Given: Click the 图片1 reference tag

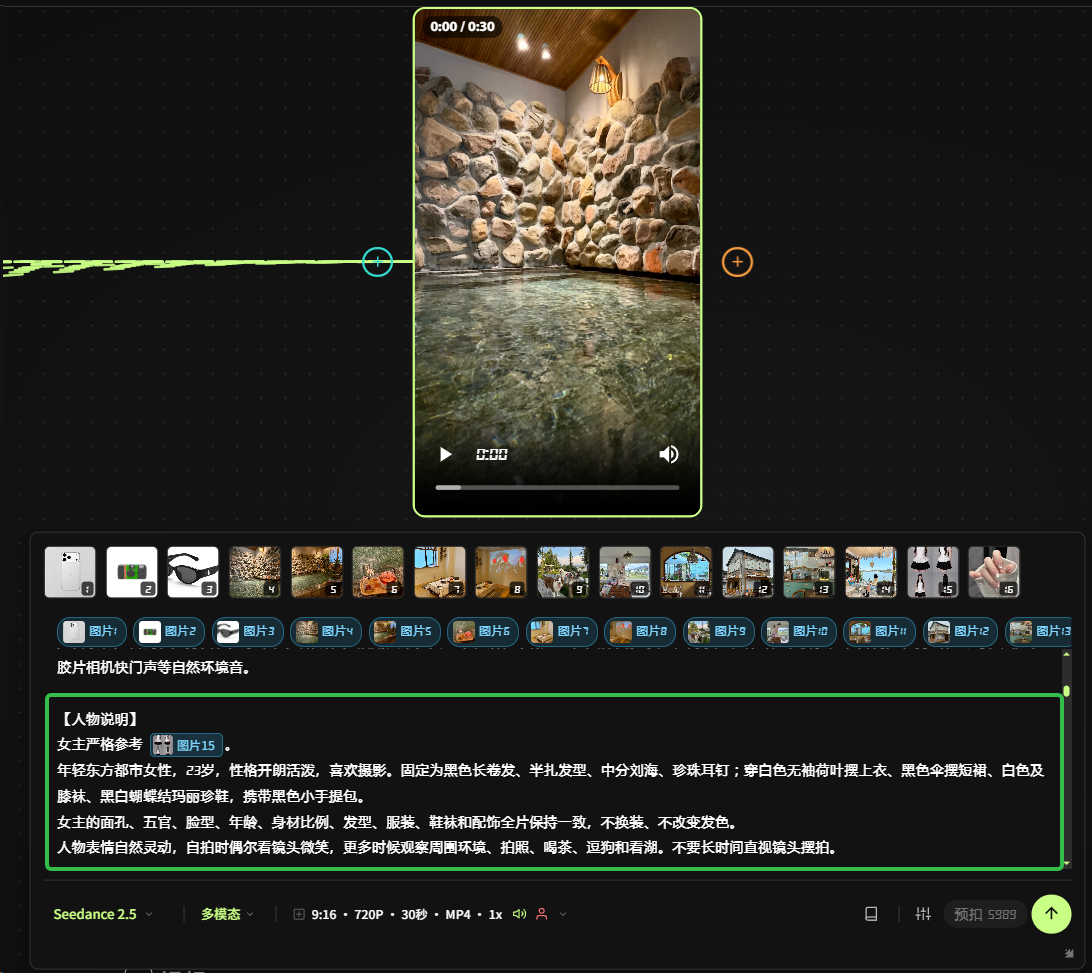Looking at the screenshot, I should (x=92, y=632).
